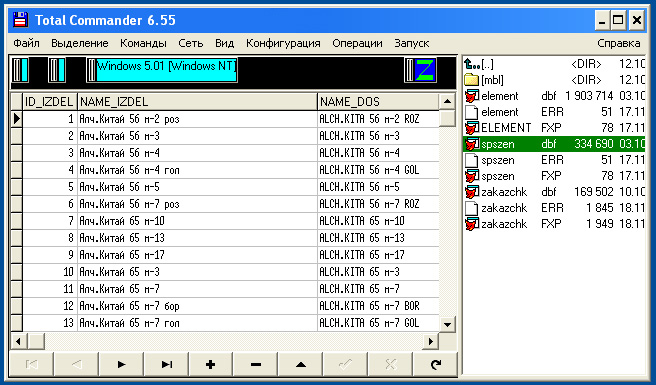
Task: Open the Справка menu
Action: tap(618, 43)
